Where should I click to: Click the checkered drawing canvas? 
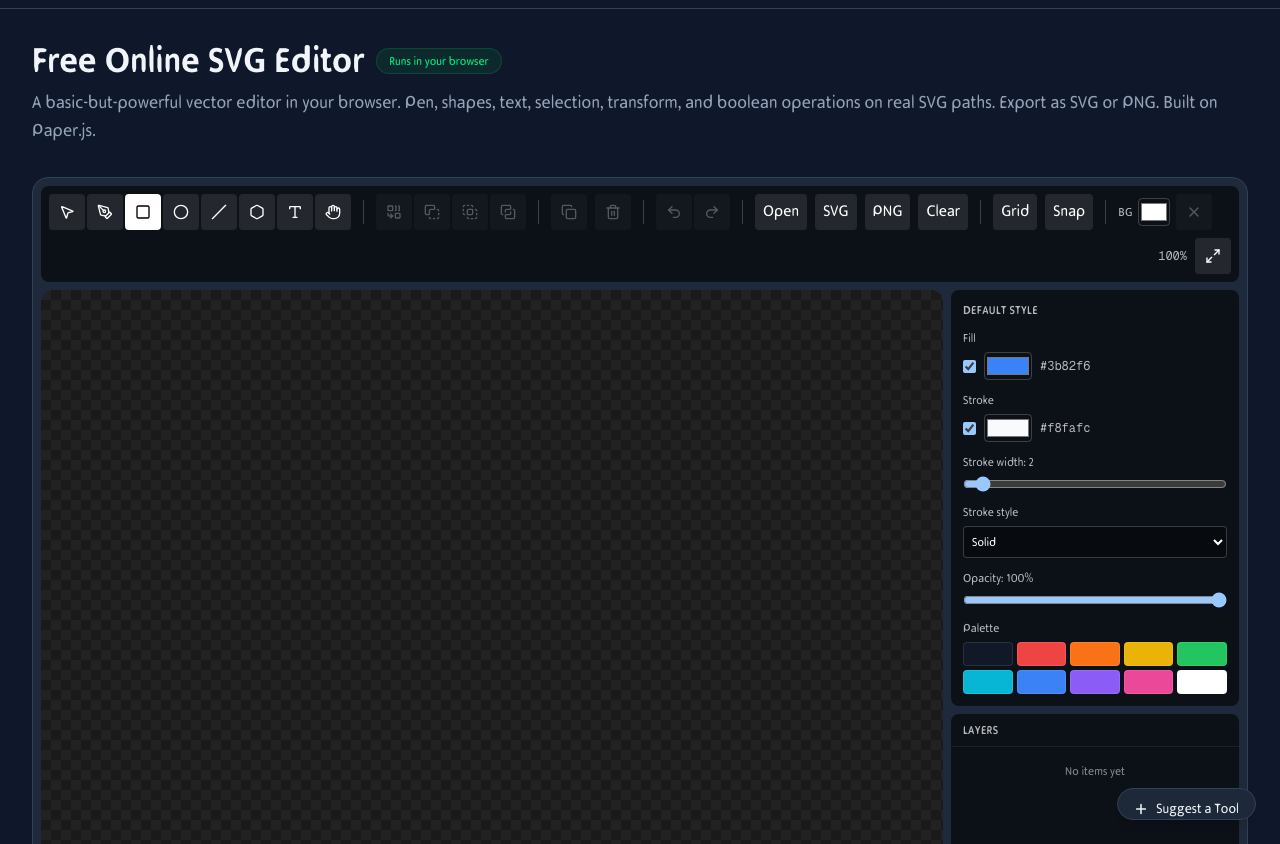click(491, 567)
